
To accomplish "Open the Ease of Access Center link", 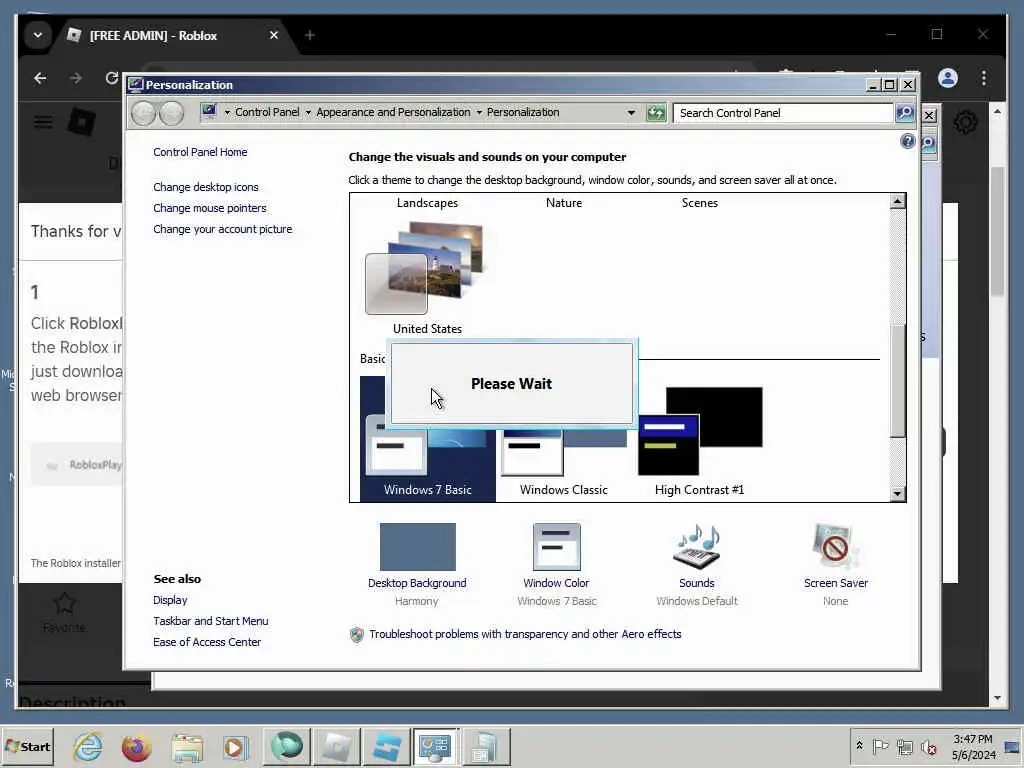I will [206, 642].
